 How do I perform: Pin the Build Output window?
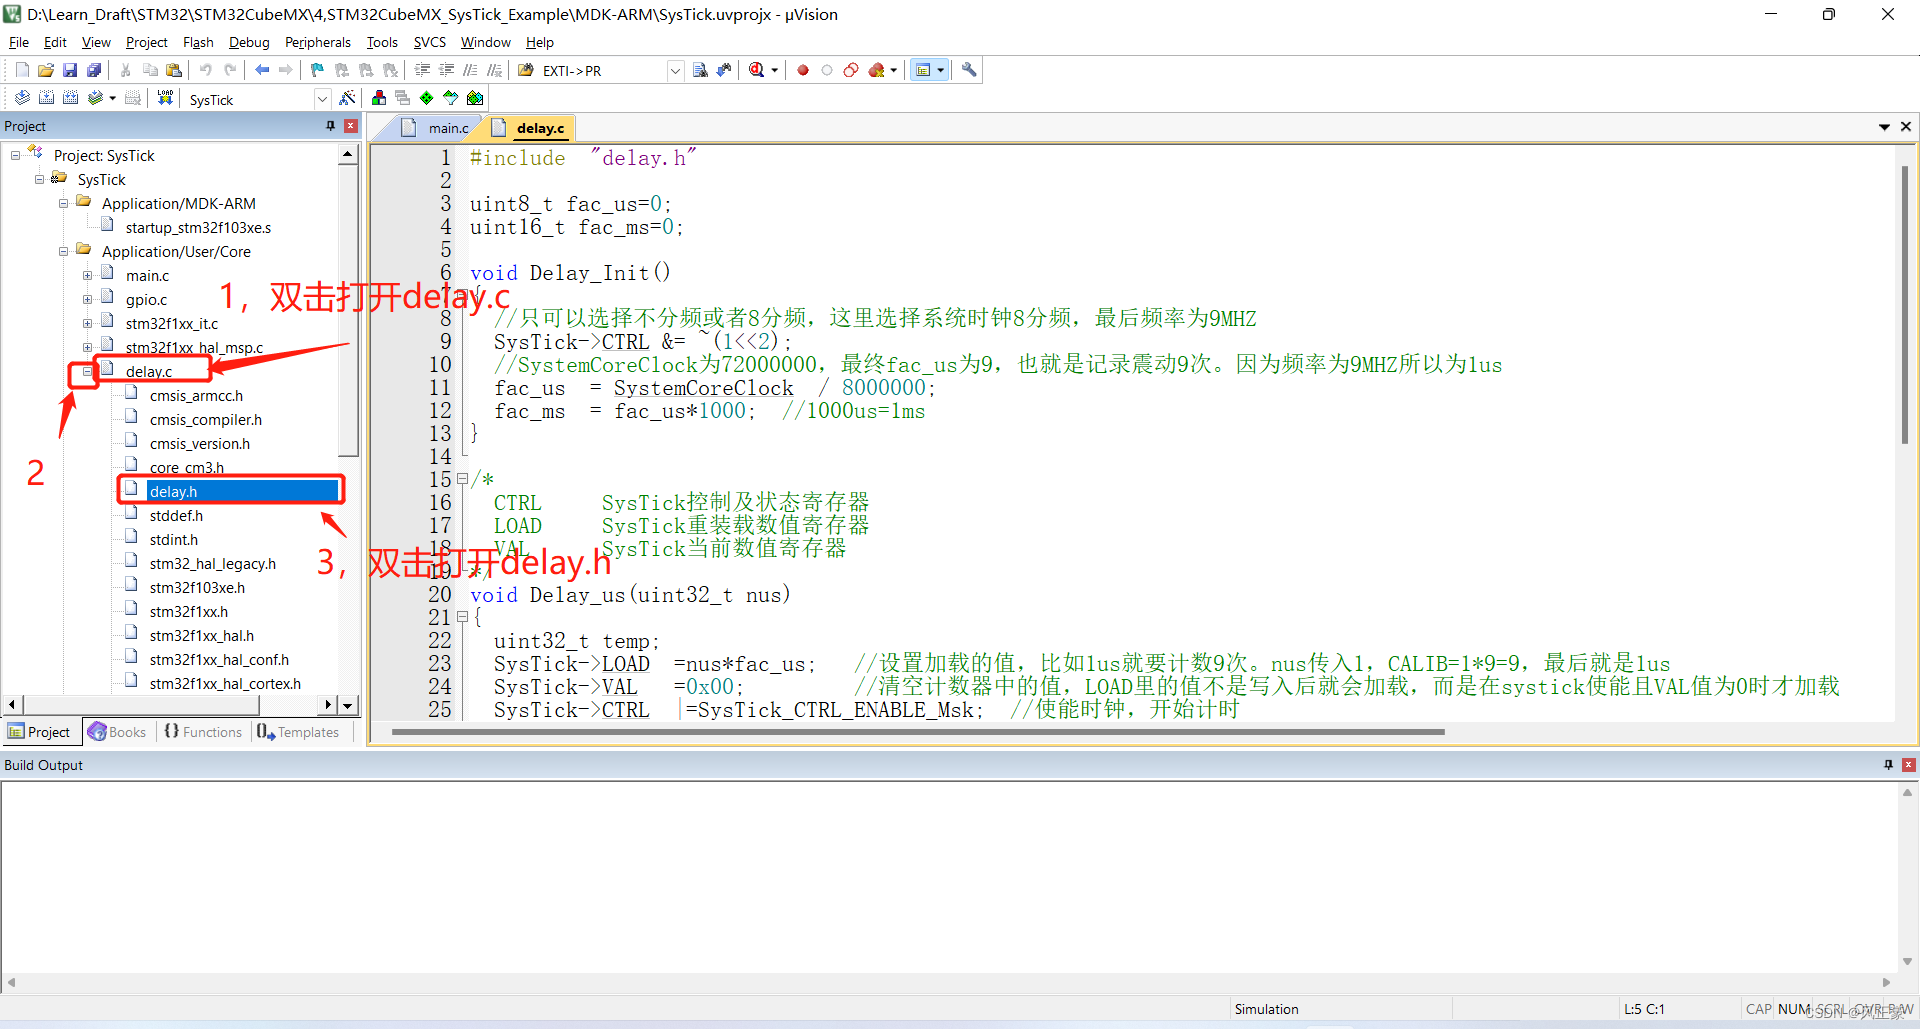pos(1887,764)
